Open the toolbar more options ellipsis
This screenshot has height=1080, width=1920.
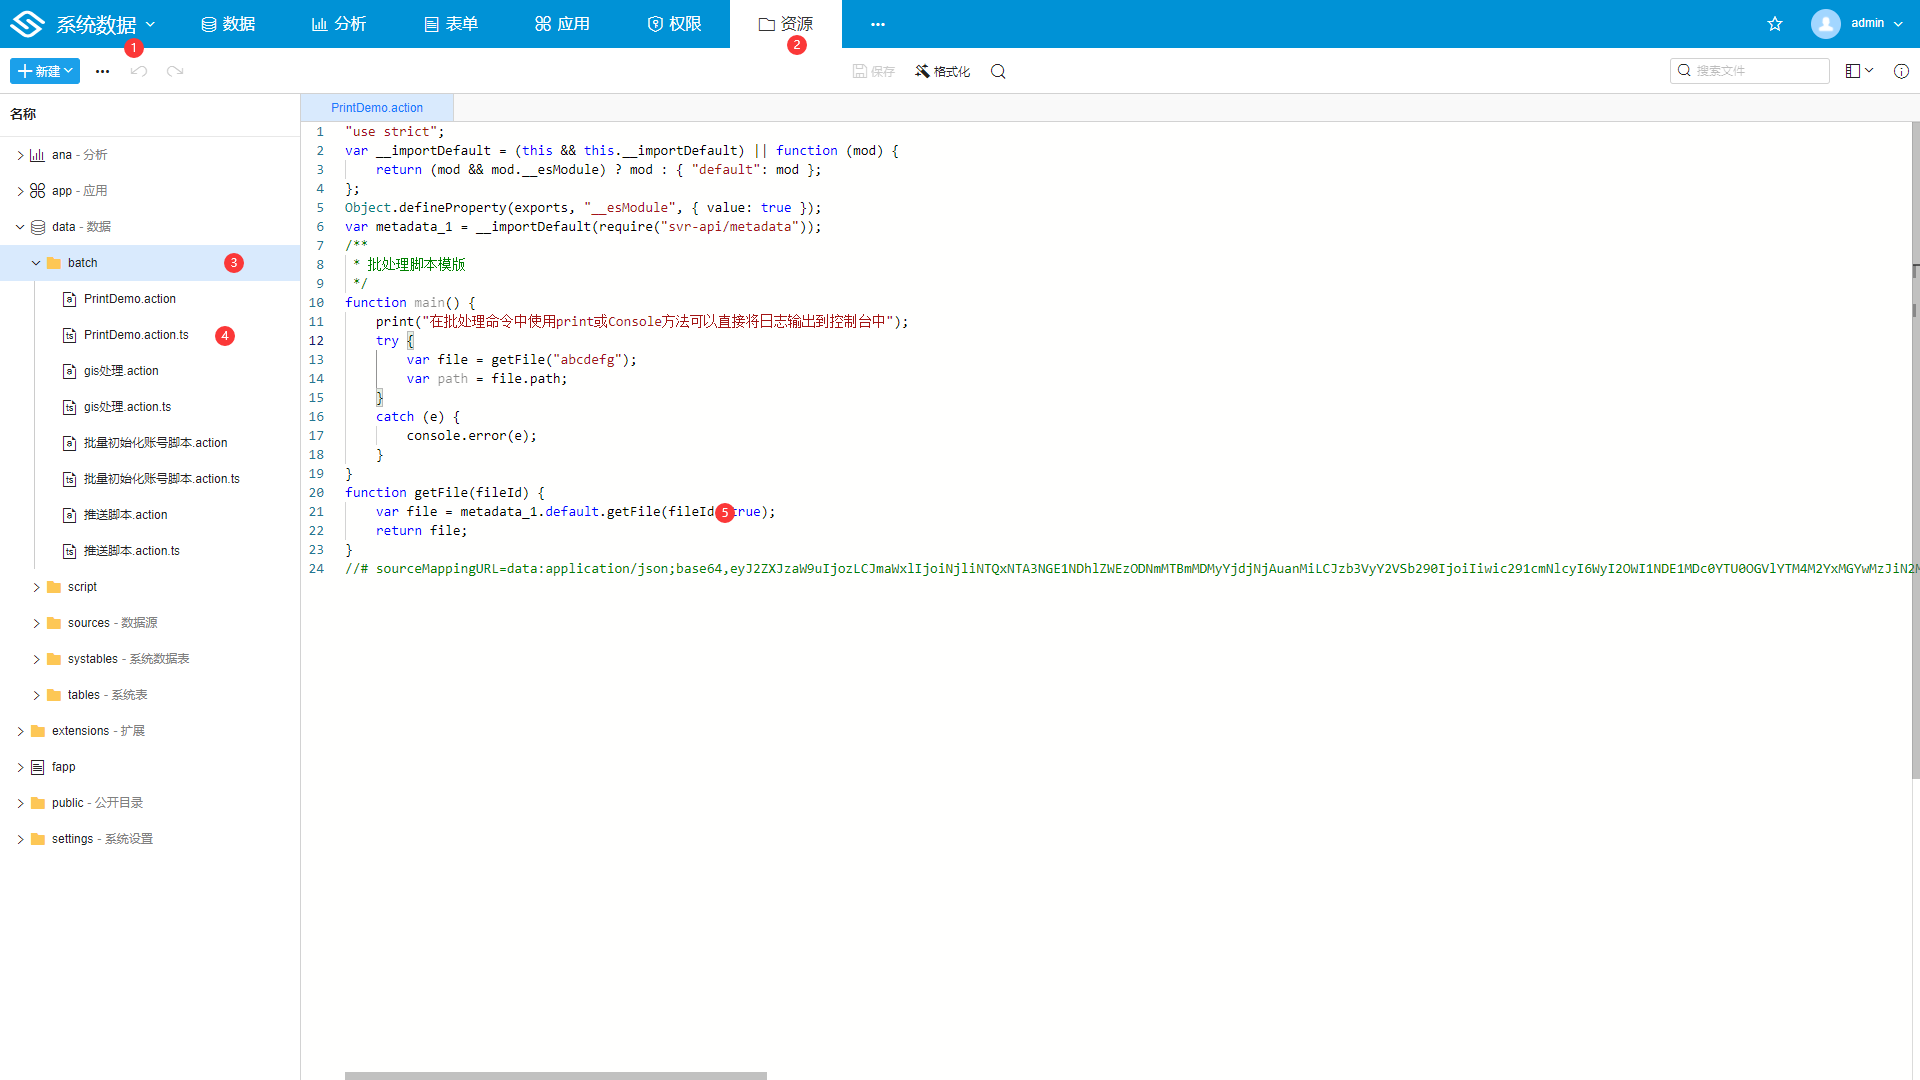[x=102, y=71]
